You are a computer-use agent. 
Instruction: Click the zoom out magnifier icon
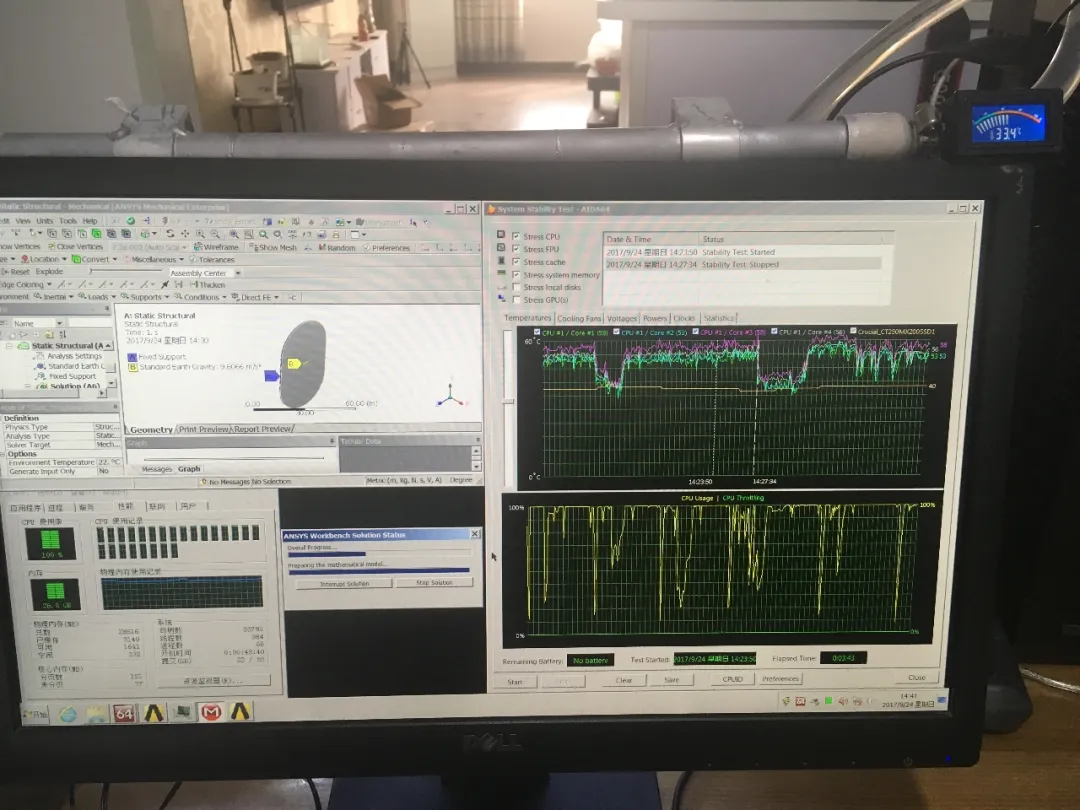point(215,234)
